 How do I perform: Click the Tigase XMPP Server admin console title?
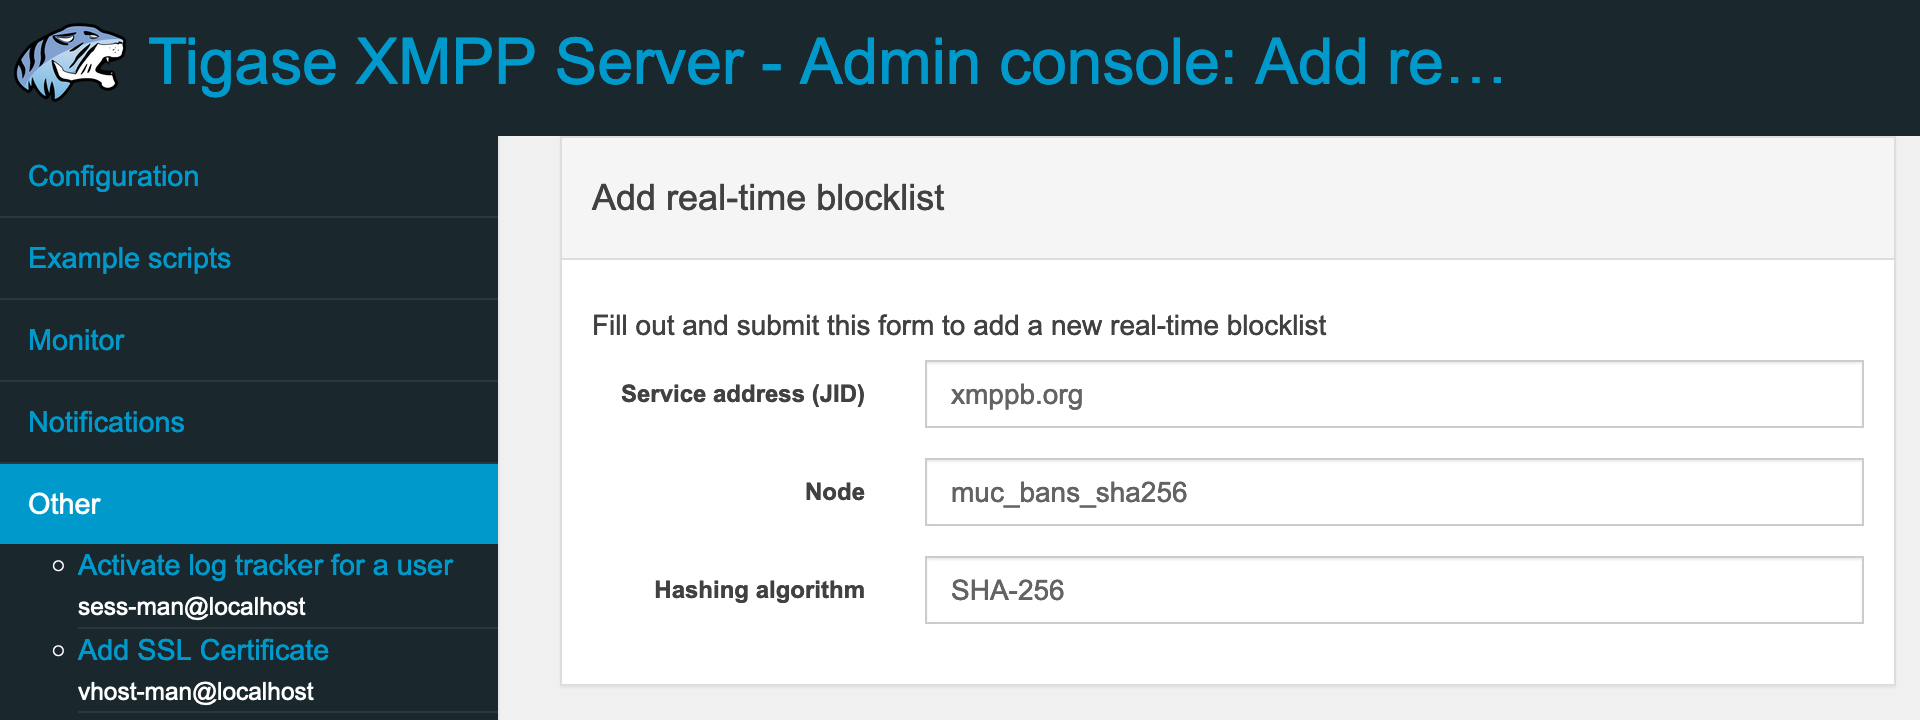click(x=826, y=62)
